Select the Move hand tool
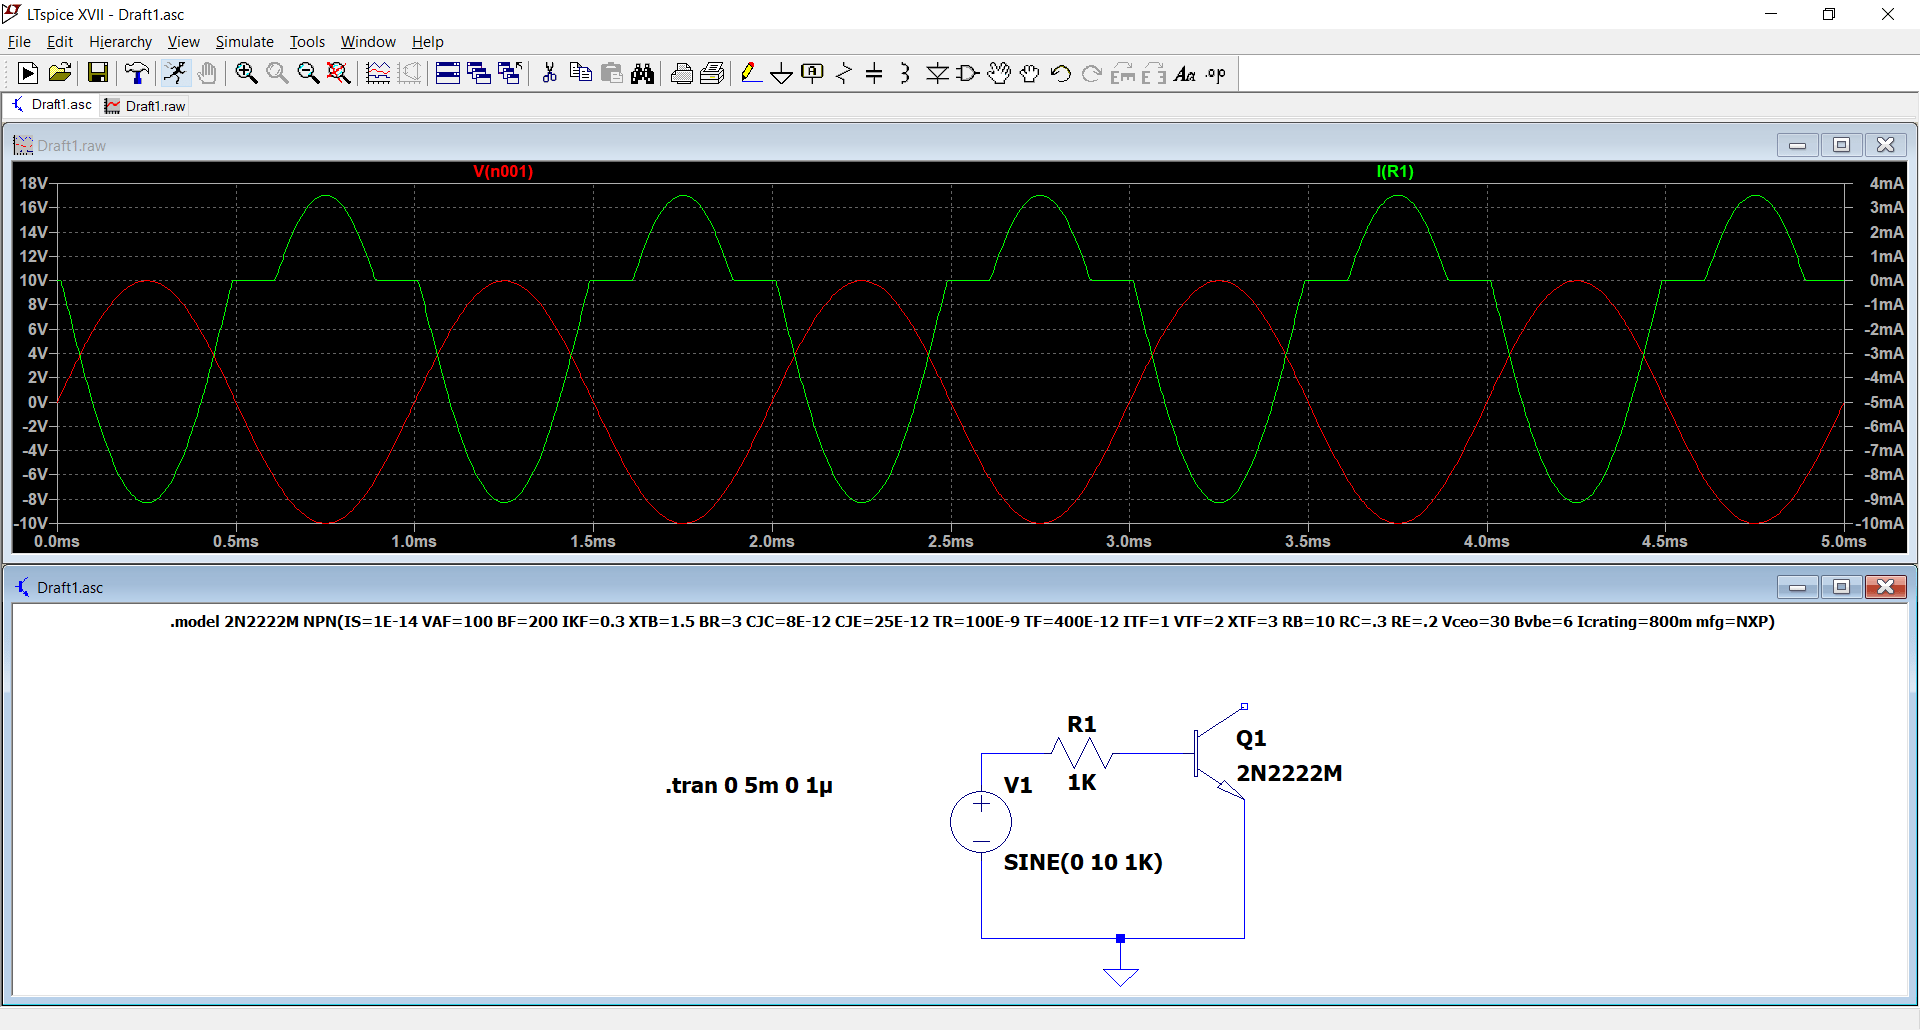The height and width of the screenshot is (1030, 1920). (998, 73)
